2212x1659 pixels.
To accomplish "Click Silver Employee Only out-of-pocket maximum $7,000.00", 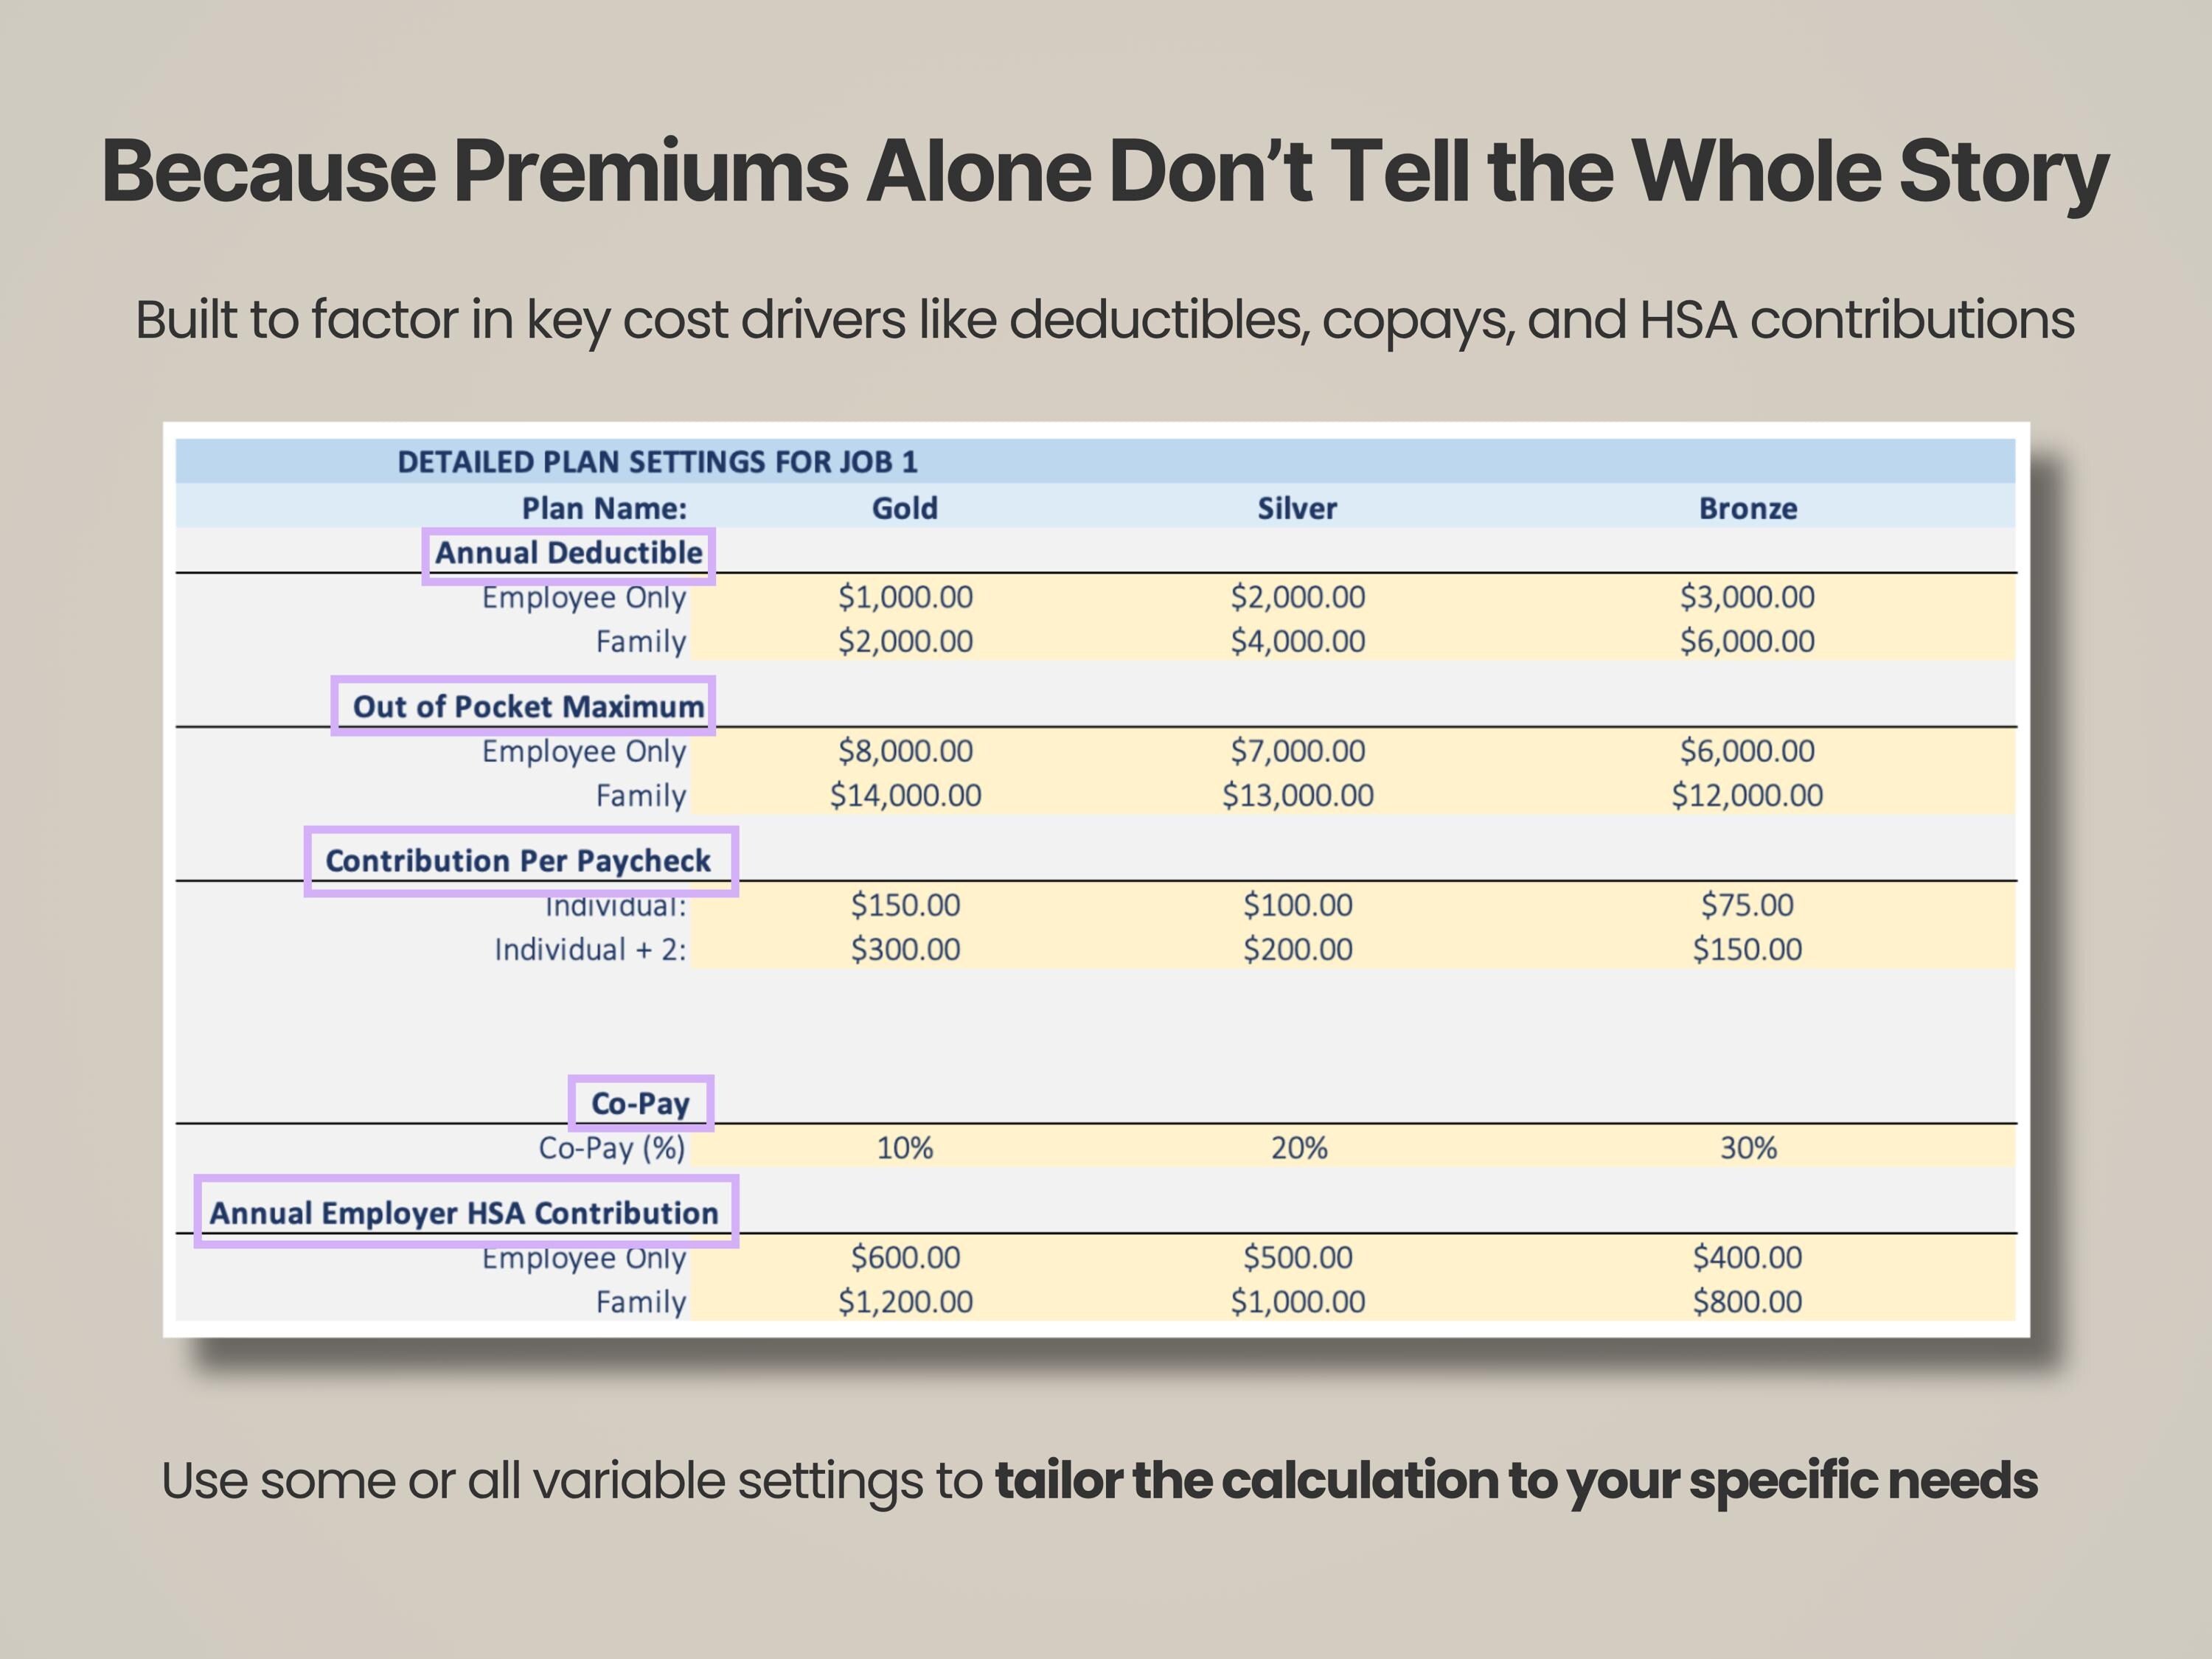I will (1297, 751).
